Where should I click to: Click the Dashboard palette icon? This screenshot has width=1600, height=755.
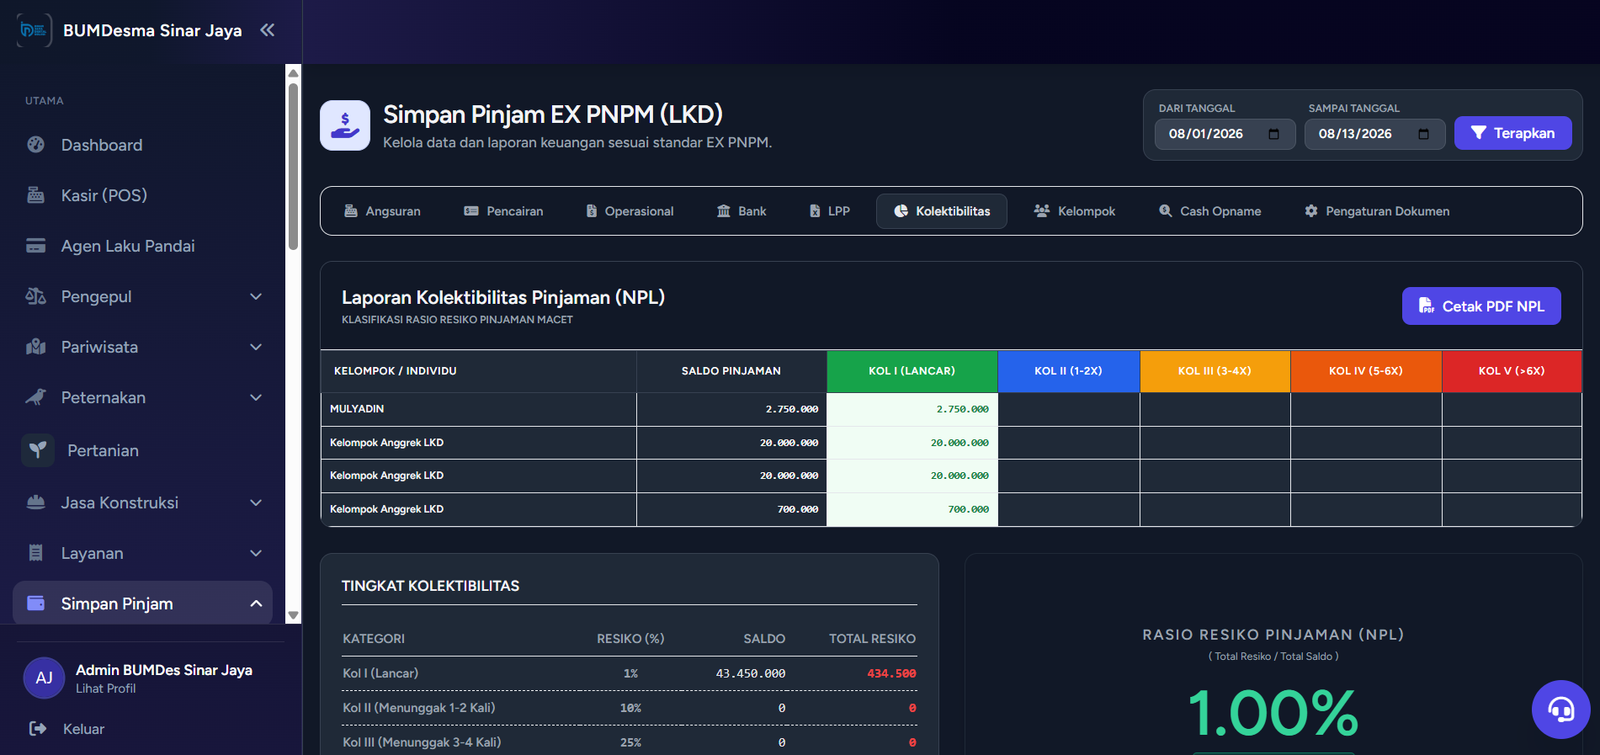point(36,144)
